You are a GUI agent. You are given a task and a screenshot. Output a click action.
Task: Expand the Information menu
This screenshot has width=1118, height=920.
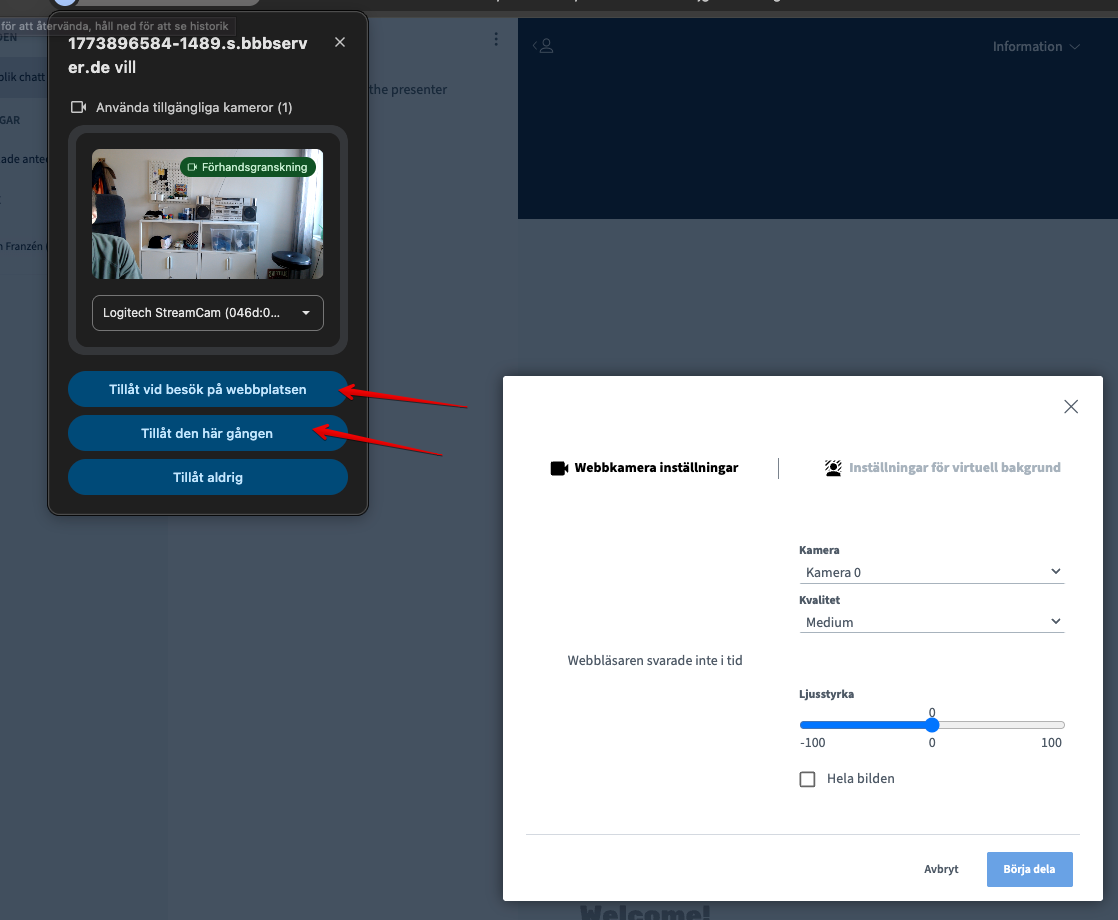(x=1036, y=47)
